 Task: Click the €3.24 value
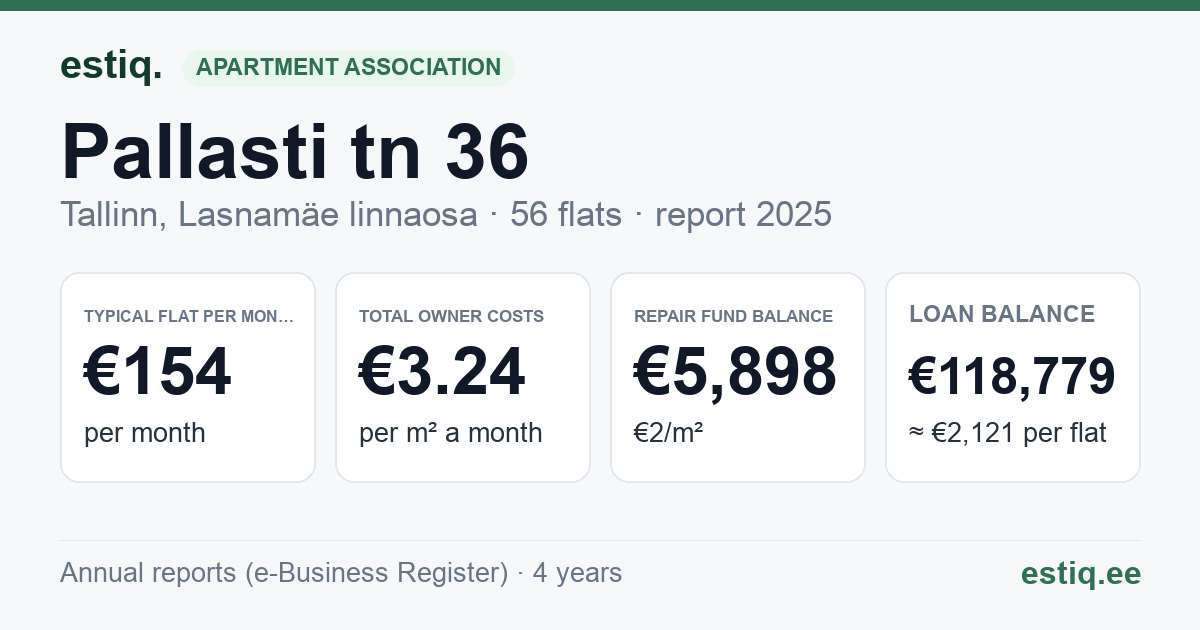tap(442, 372)
